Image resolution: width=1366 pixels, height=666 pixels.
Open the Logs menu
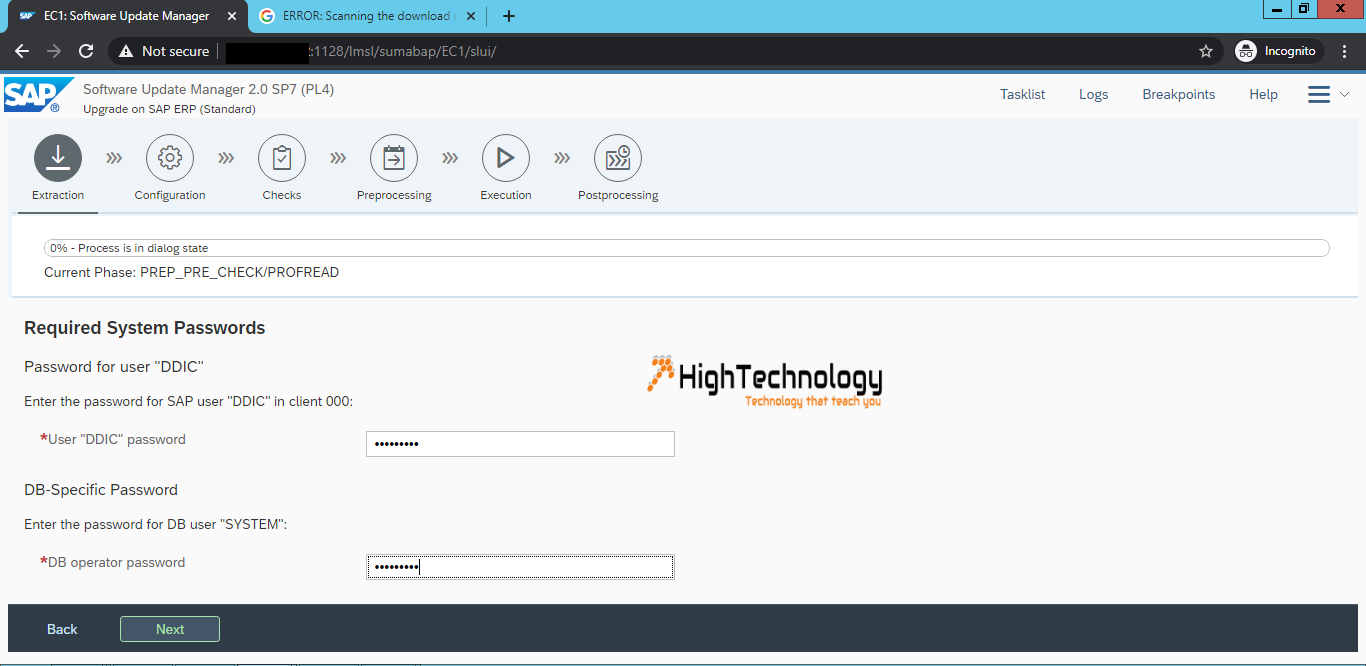(1093, 94)
